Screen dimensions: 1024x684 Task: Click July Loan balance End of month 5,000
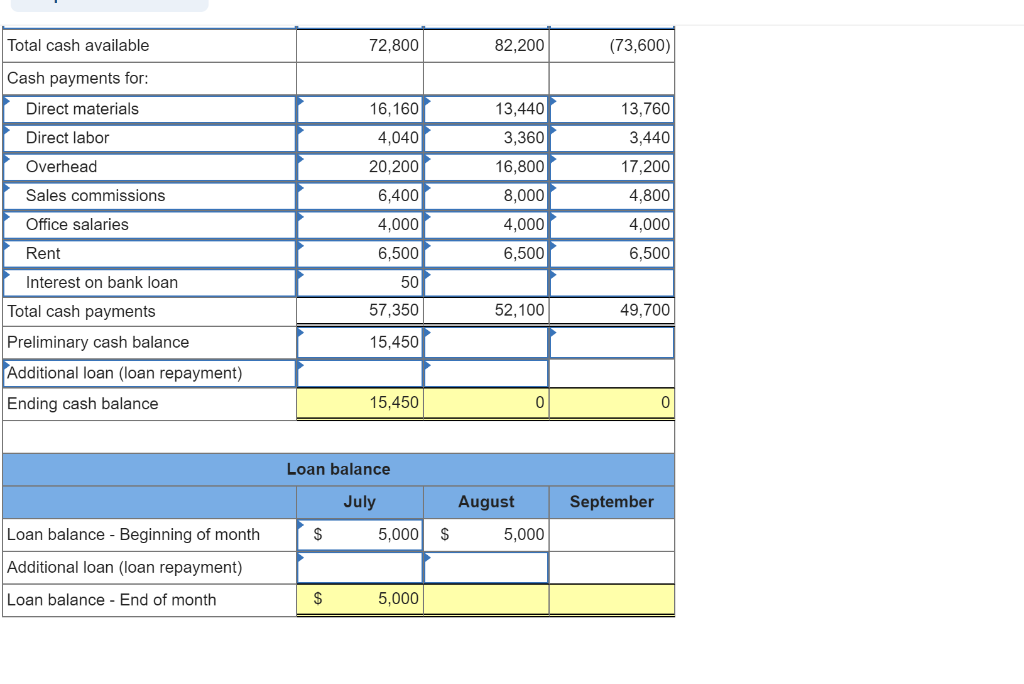pyautogui.click(x=360, y=599)
